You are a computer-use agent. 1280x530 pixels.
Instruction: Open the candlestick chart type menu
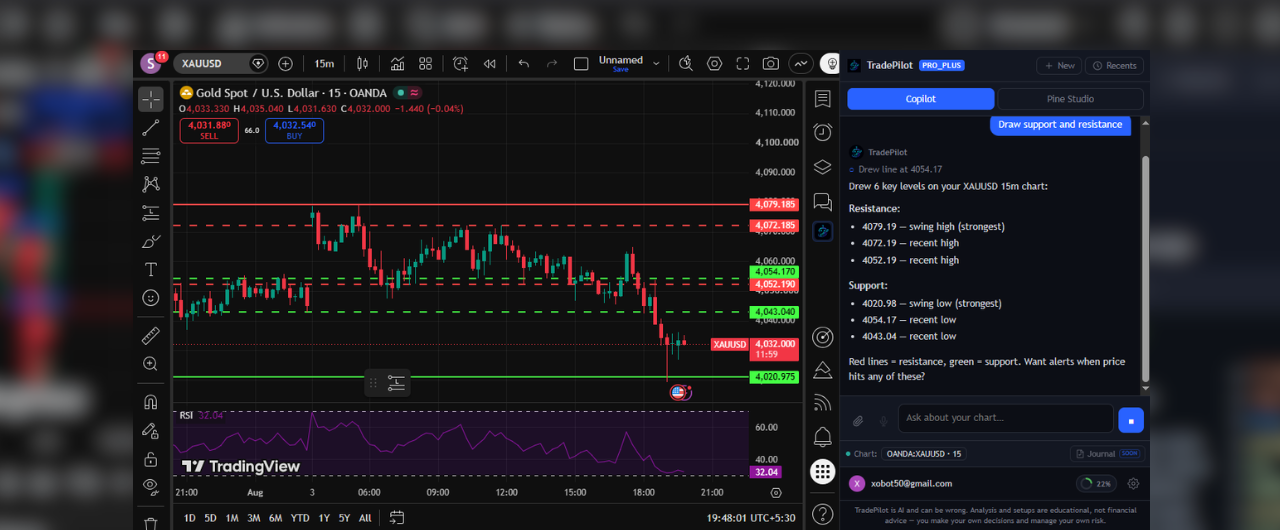pyautogui.click(x=362, y=63)
